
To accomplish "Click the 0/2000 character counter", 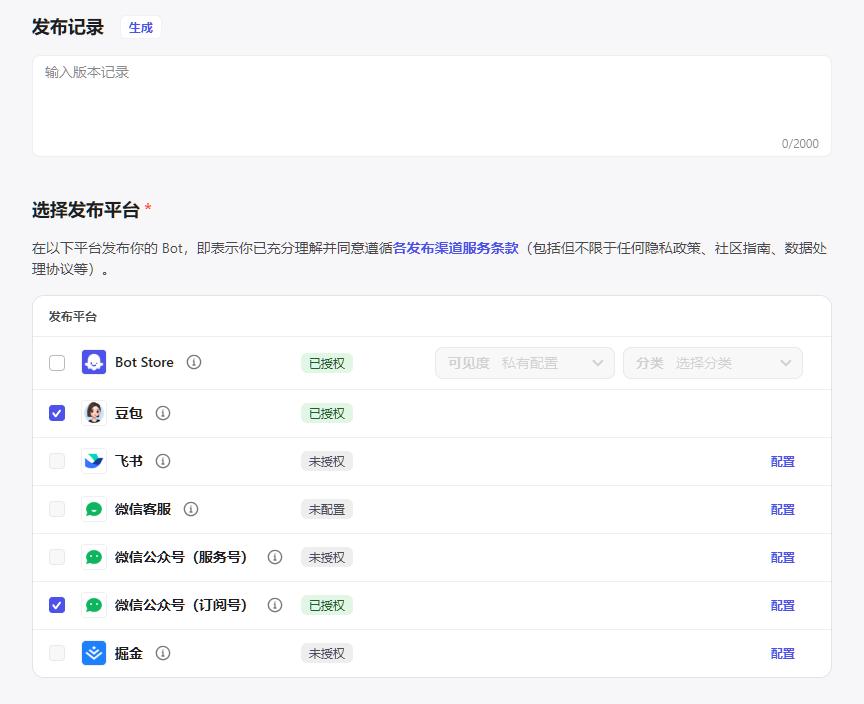I will [800, 144].
